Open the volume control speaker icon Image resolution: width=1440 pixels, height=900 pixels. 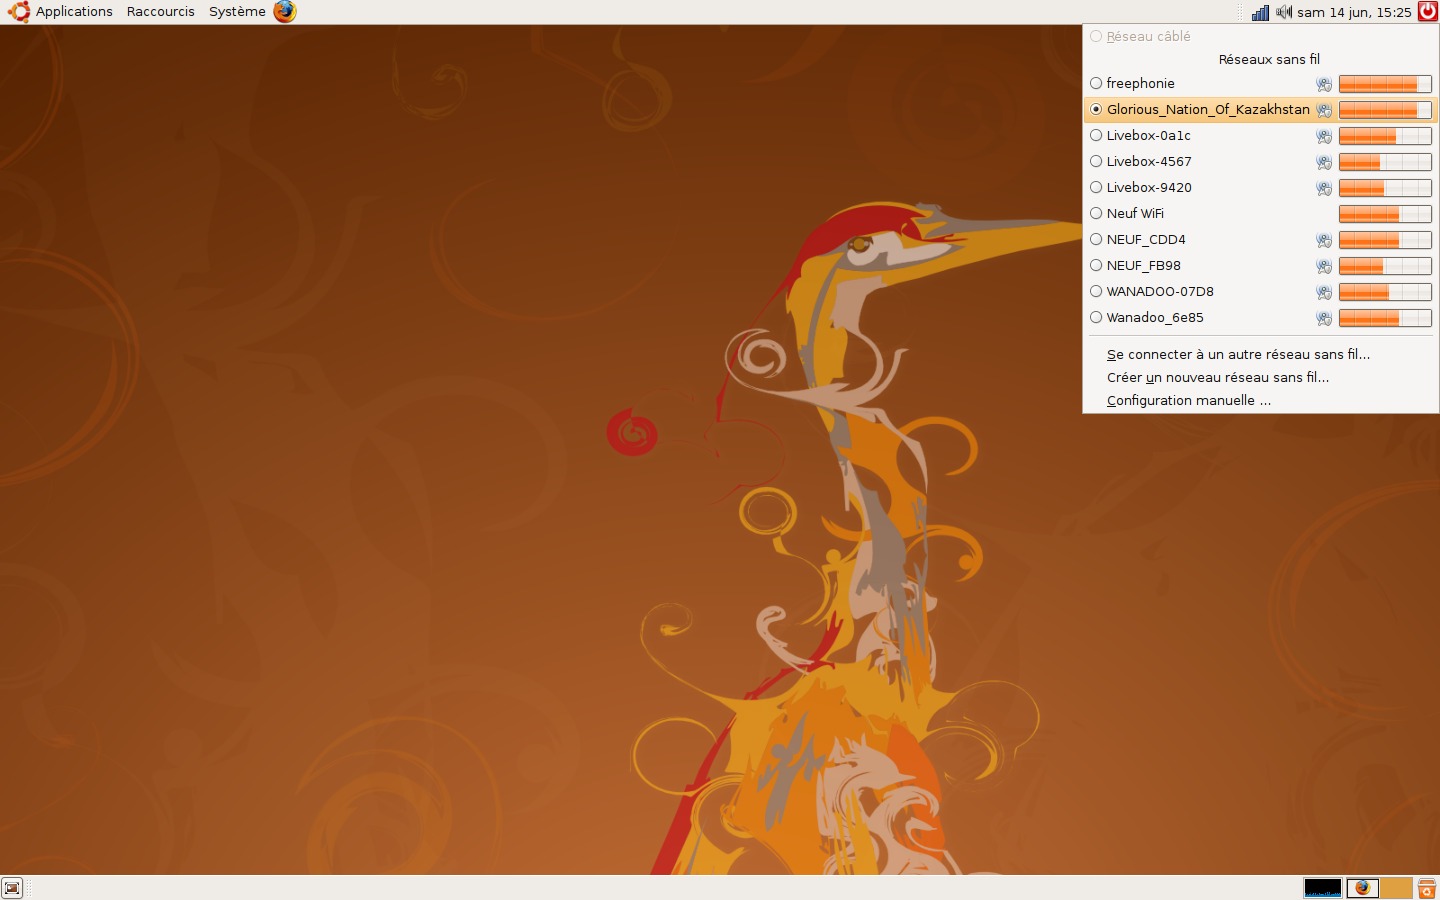click(x=1284, y=12)
